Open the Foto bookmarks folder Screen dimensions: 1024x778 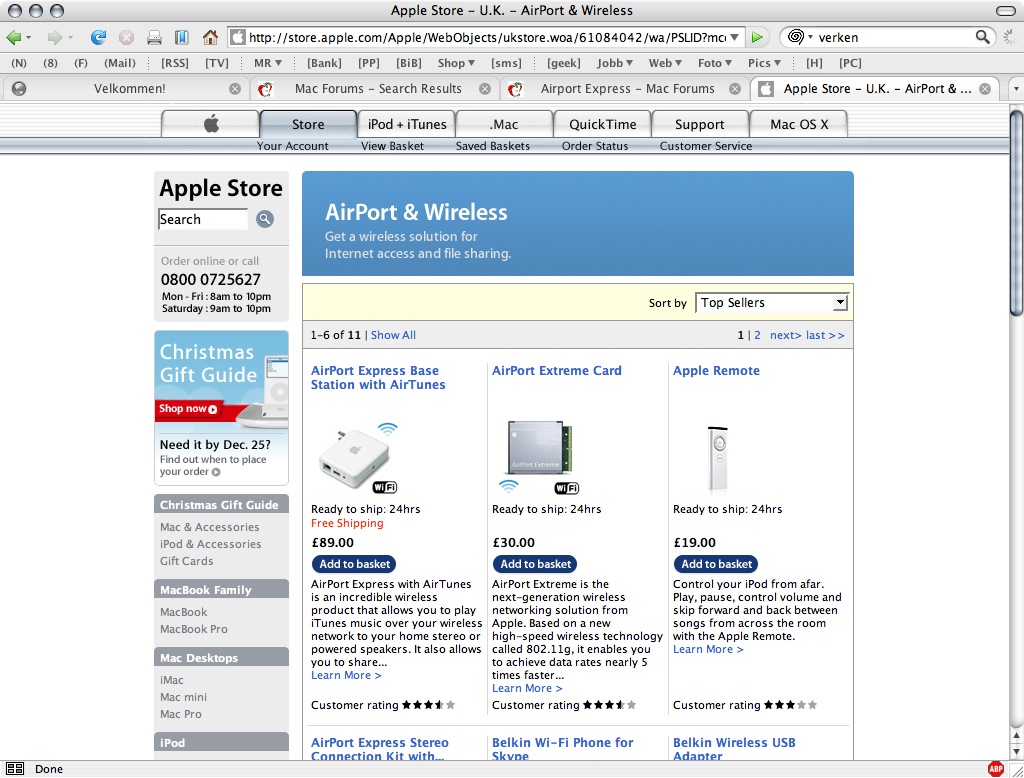click(x=714, y=63)
